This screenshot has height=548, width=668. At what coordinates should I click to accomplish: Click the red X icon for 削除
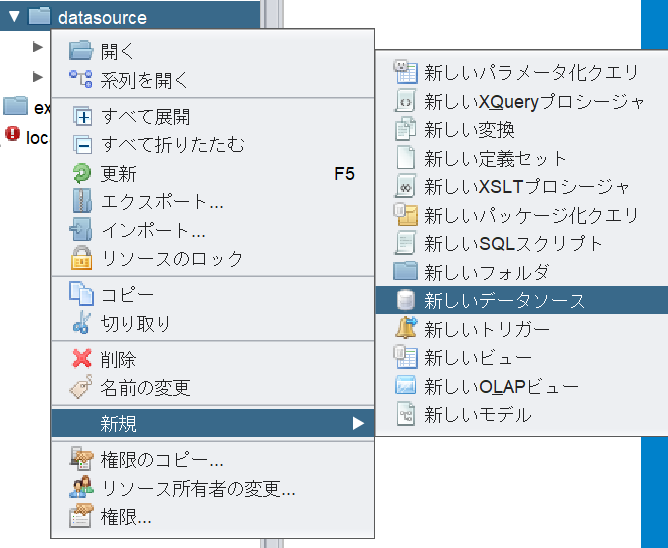pos(81,358)
